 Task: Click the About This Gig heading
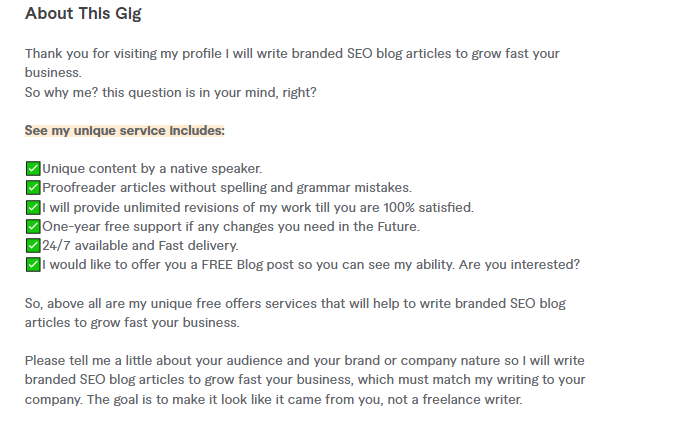[x=83, y=13]
